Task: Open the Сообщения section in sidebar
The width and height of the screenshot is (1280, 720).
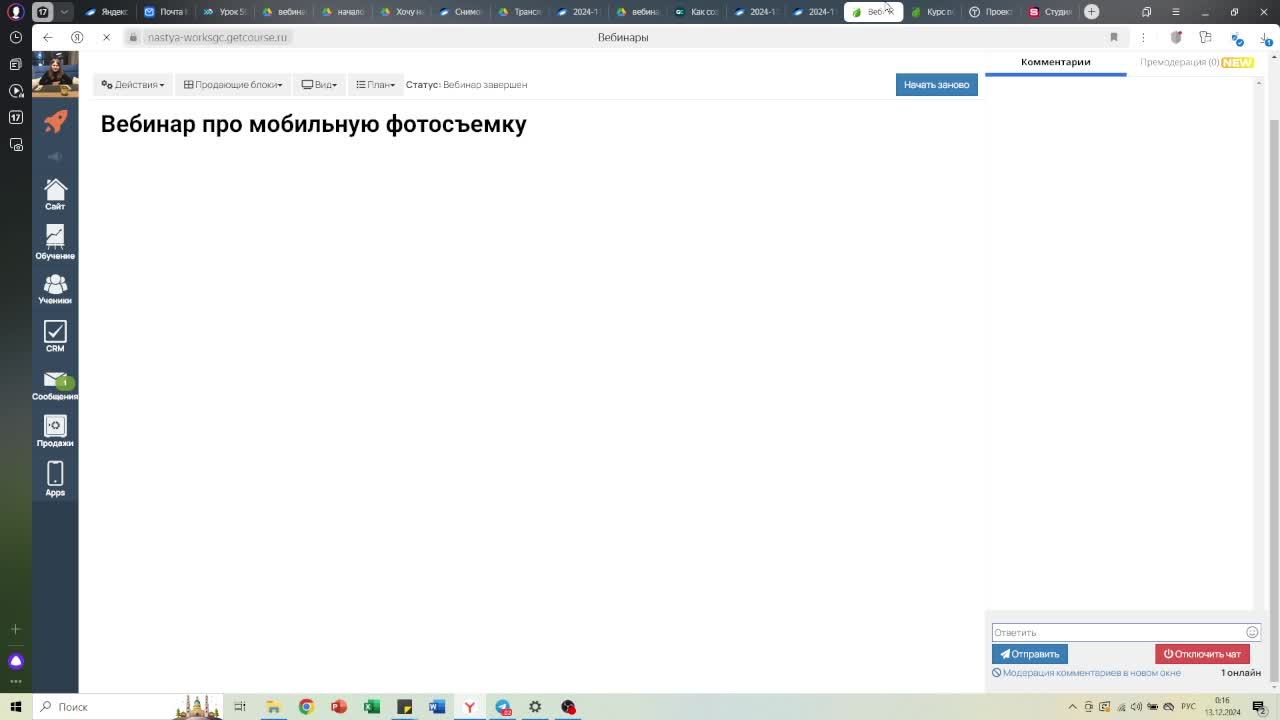Action: click(55, 385)
